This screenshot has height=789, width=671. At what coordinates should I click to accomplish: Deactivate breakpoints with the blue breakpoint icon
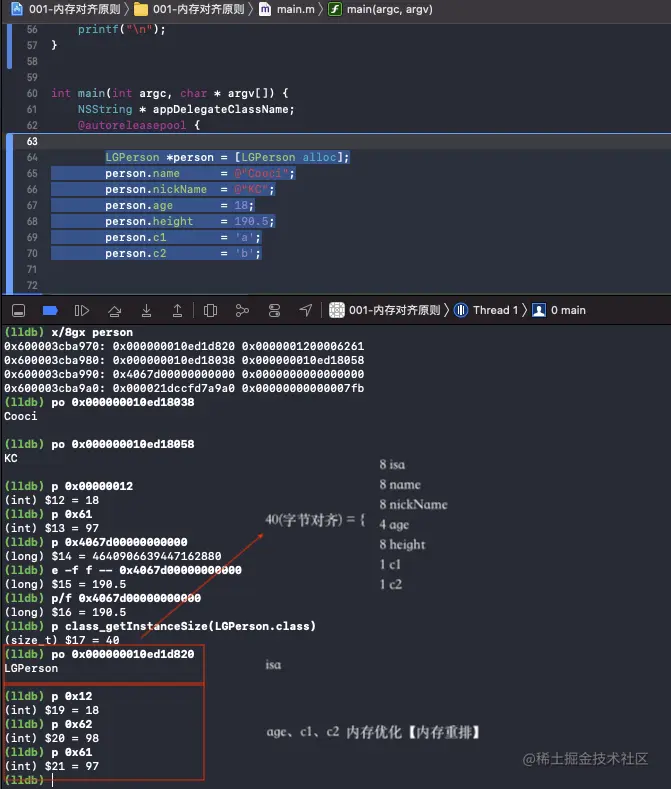click(50, 310)
